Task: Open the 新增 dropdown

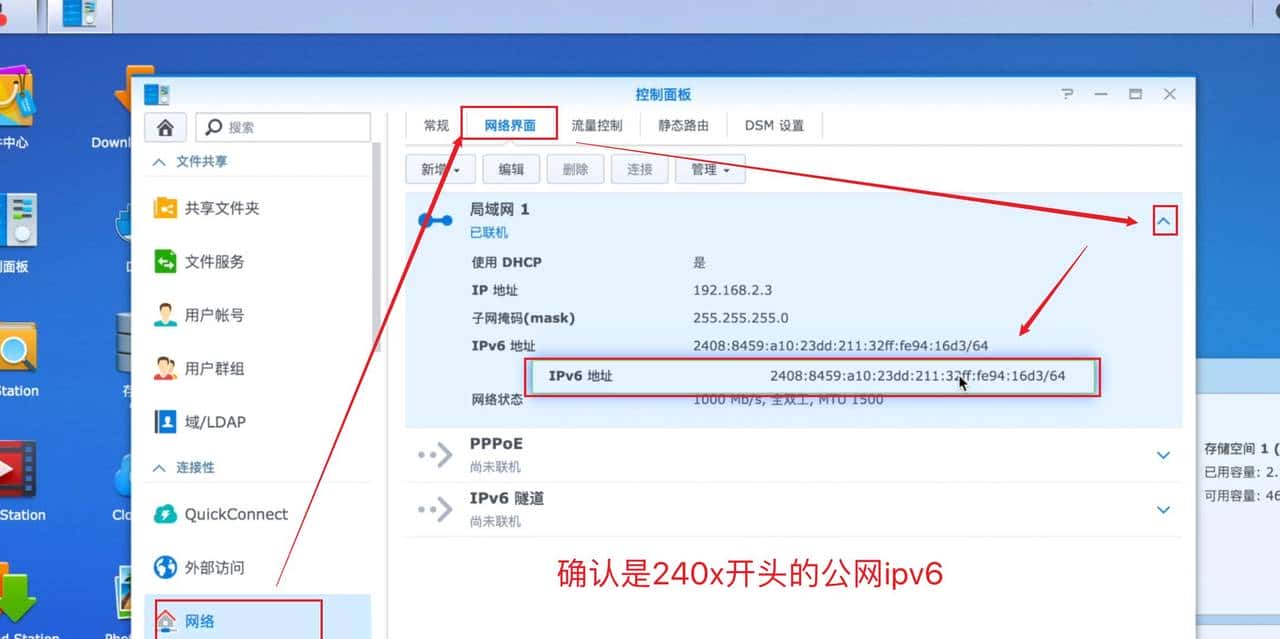Action: tap(439, 169)
